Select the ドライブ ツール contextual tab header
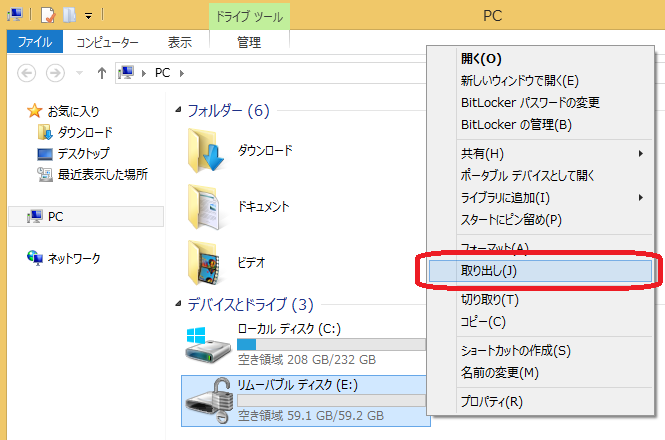Screen dimensions: 665x440 249,17
